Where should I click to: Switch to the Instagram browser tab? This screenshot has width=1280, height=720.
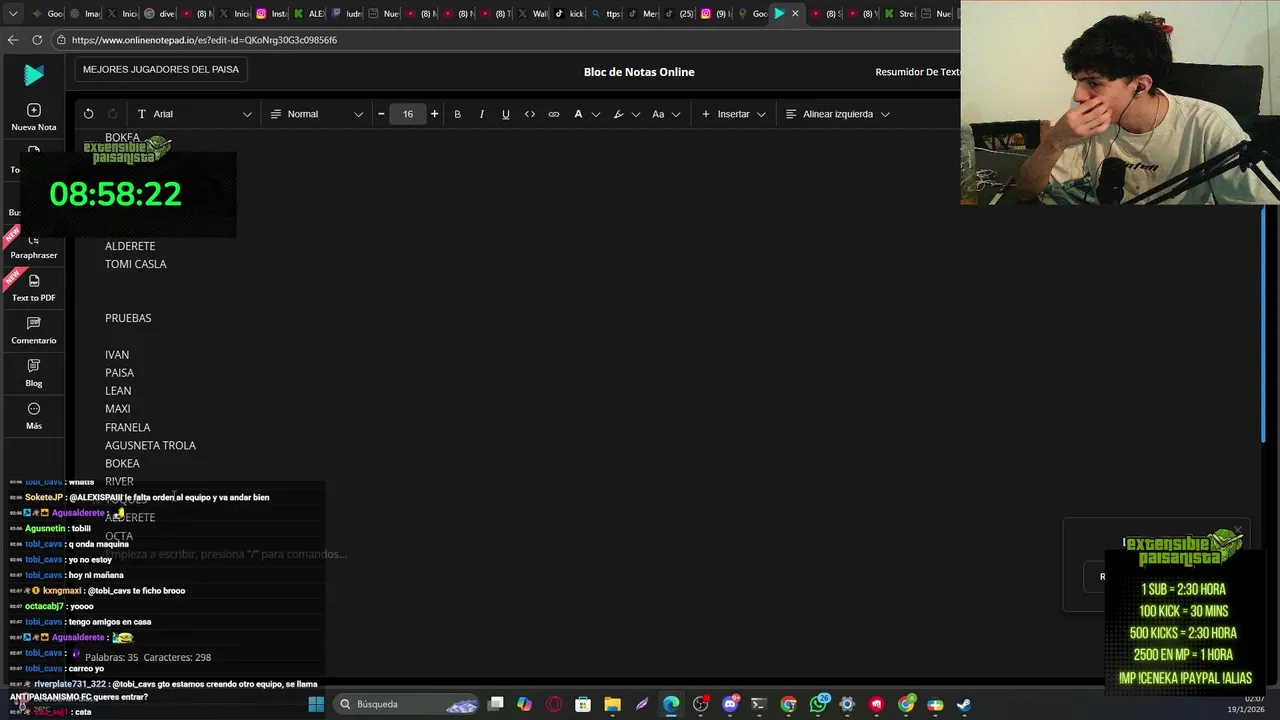click(x=273, y=14)
